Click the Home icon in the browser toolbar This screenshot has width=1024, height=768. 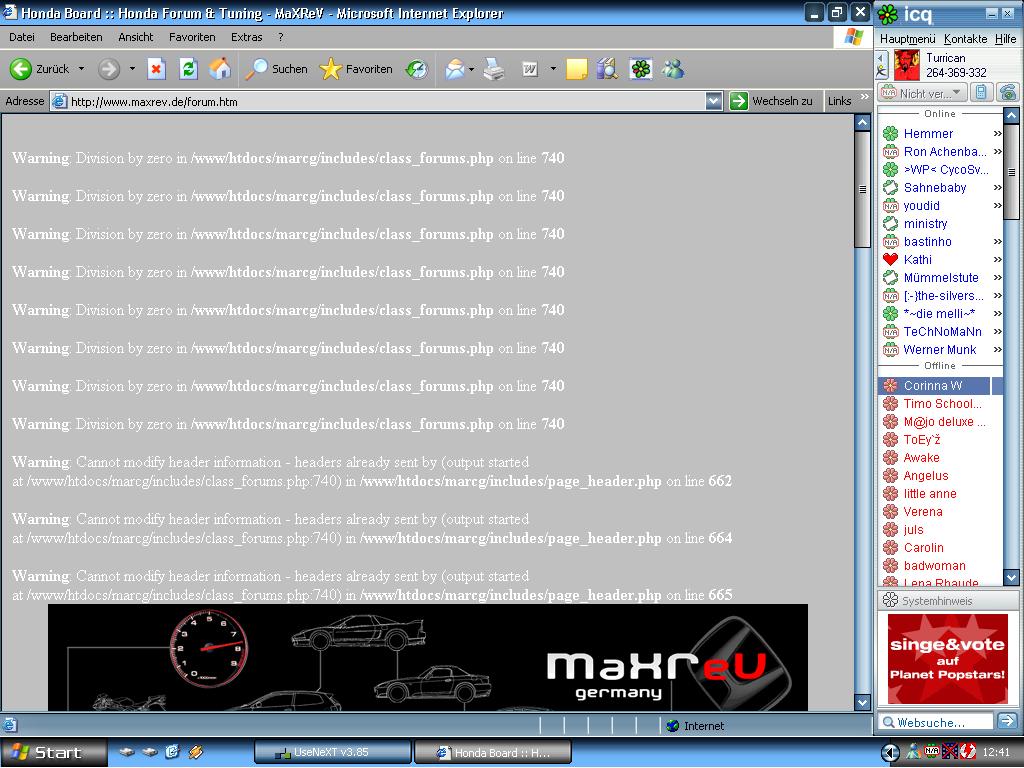pos(220,69)
